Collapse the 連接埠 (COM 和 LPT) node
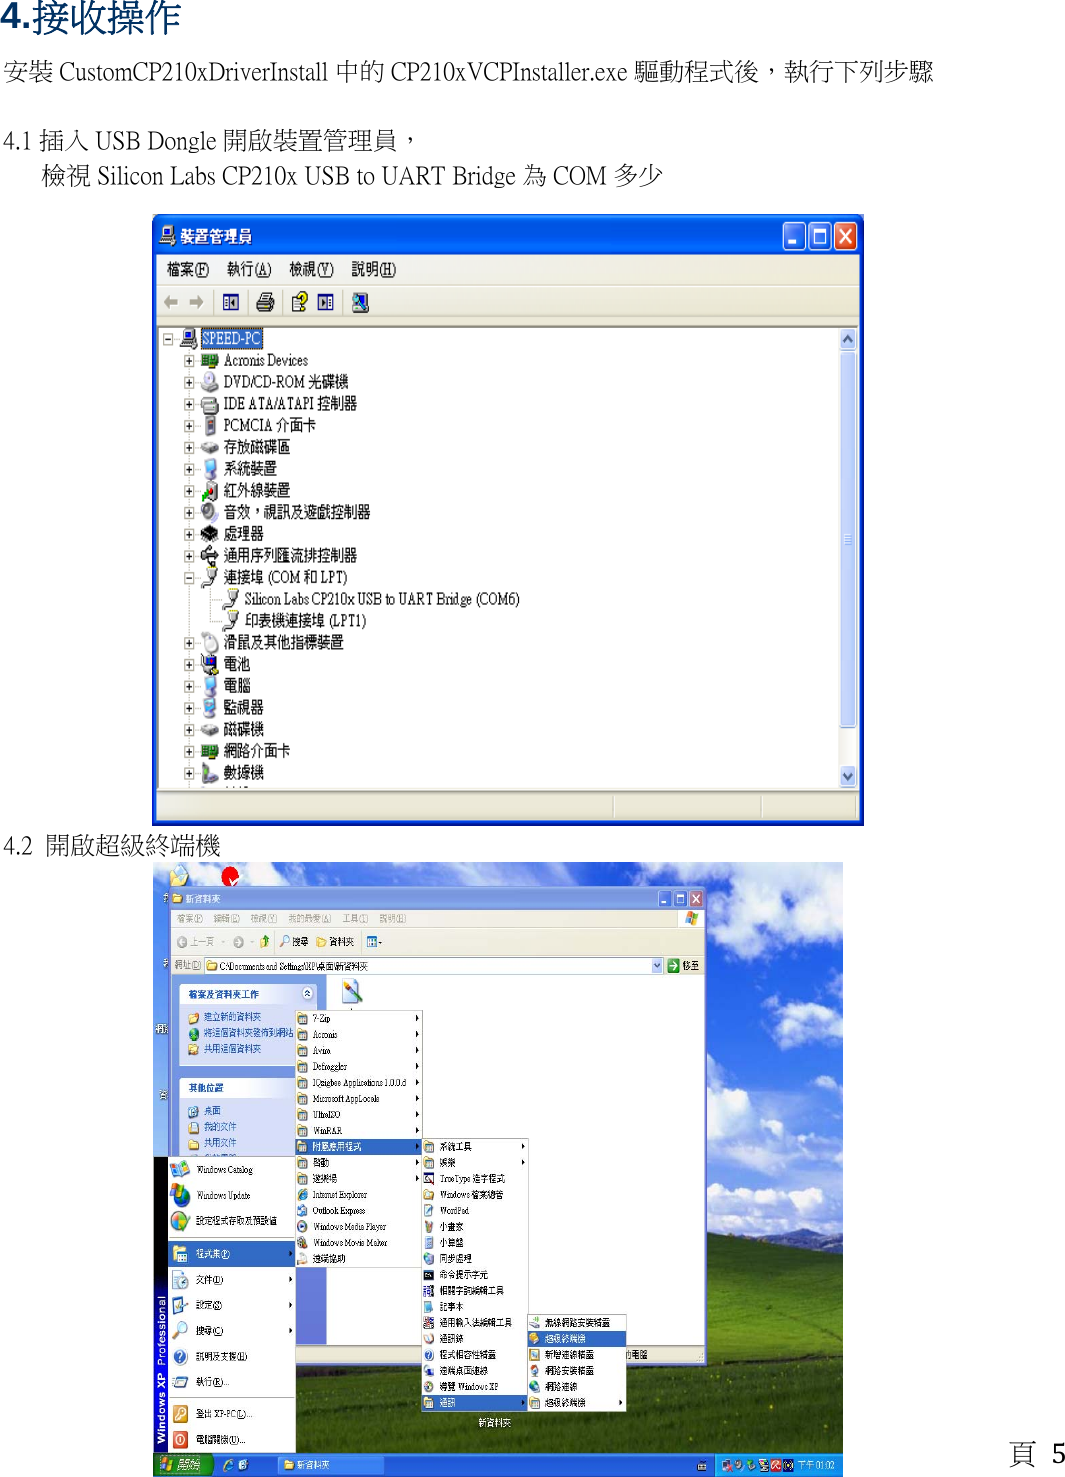The width and height of the screenshot is (1065, 1477). coord(189,577)
